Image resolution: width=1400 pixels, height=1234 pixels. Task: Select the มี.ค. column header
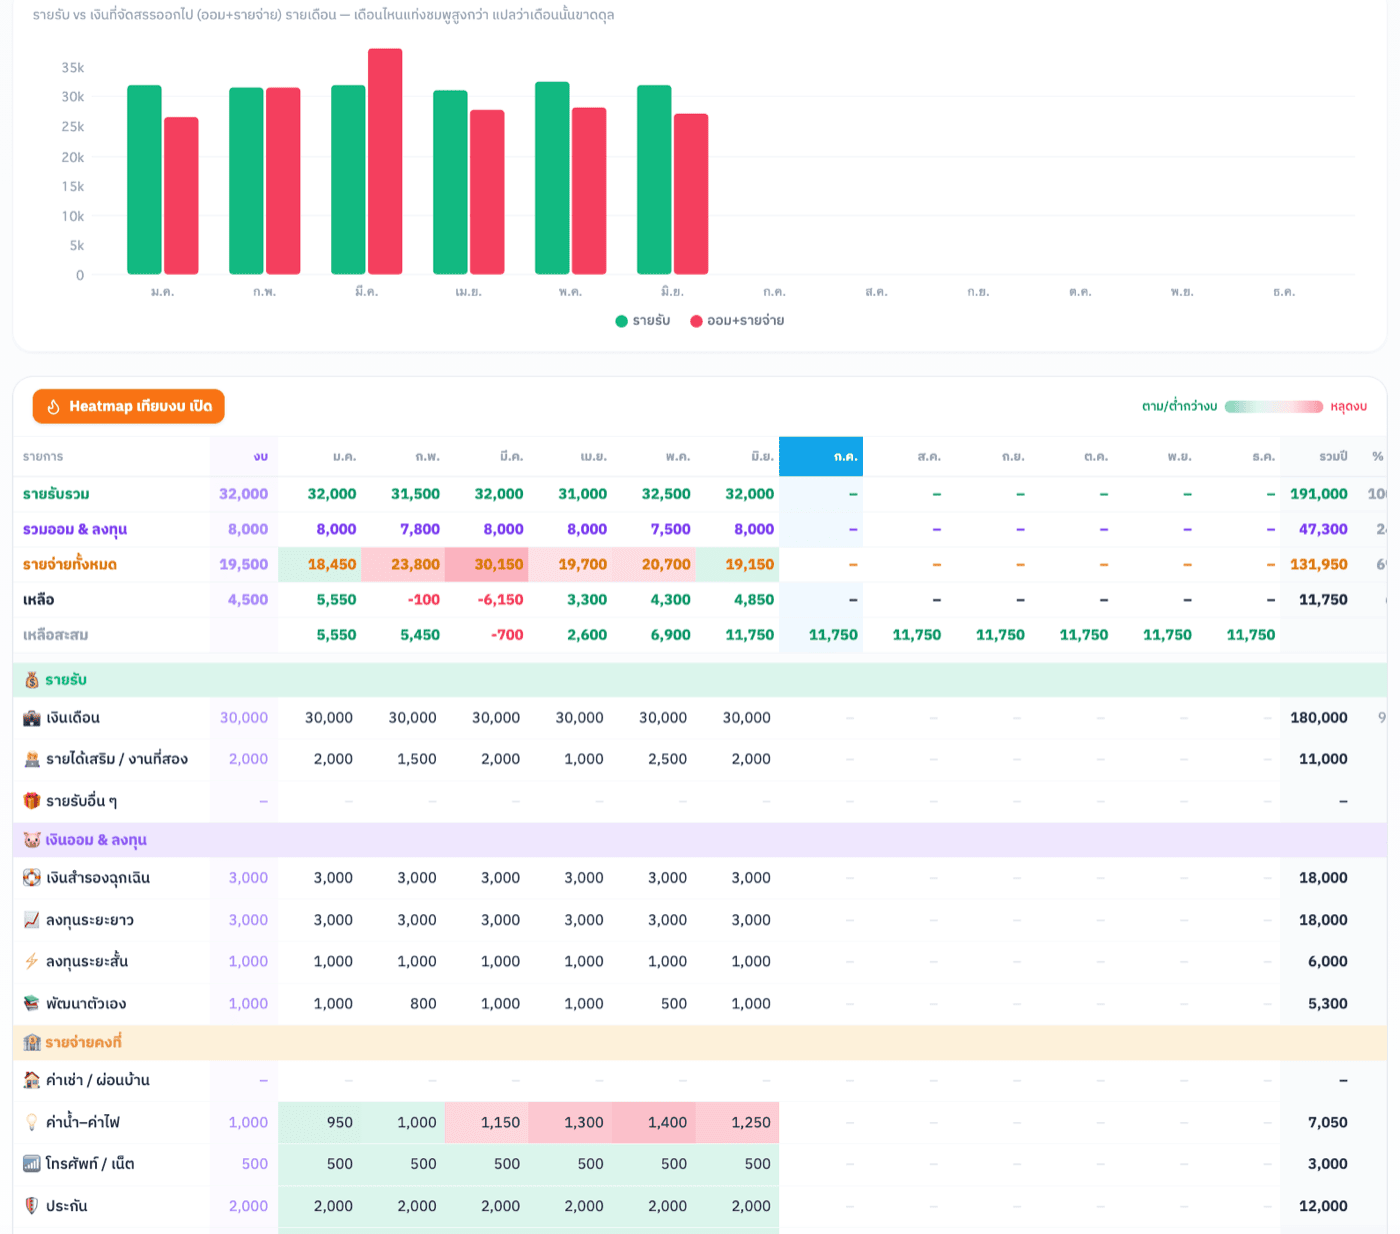pyautogui.click(x=511, y=456)
